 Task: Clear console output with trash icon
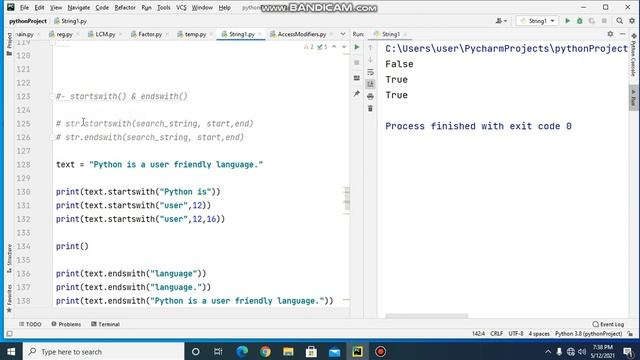pyautogui.click(x=370, y=109)
